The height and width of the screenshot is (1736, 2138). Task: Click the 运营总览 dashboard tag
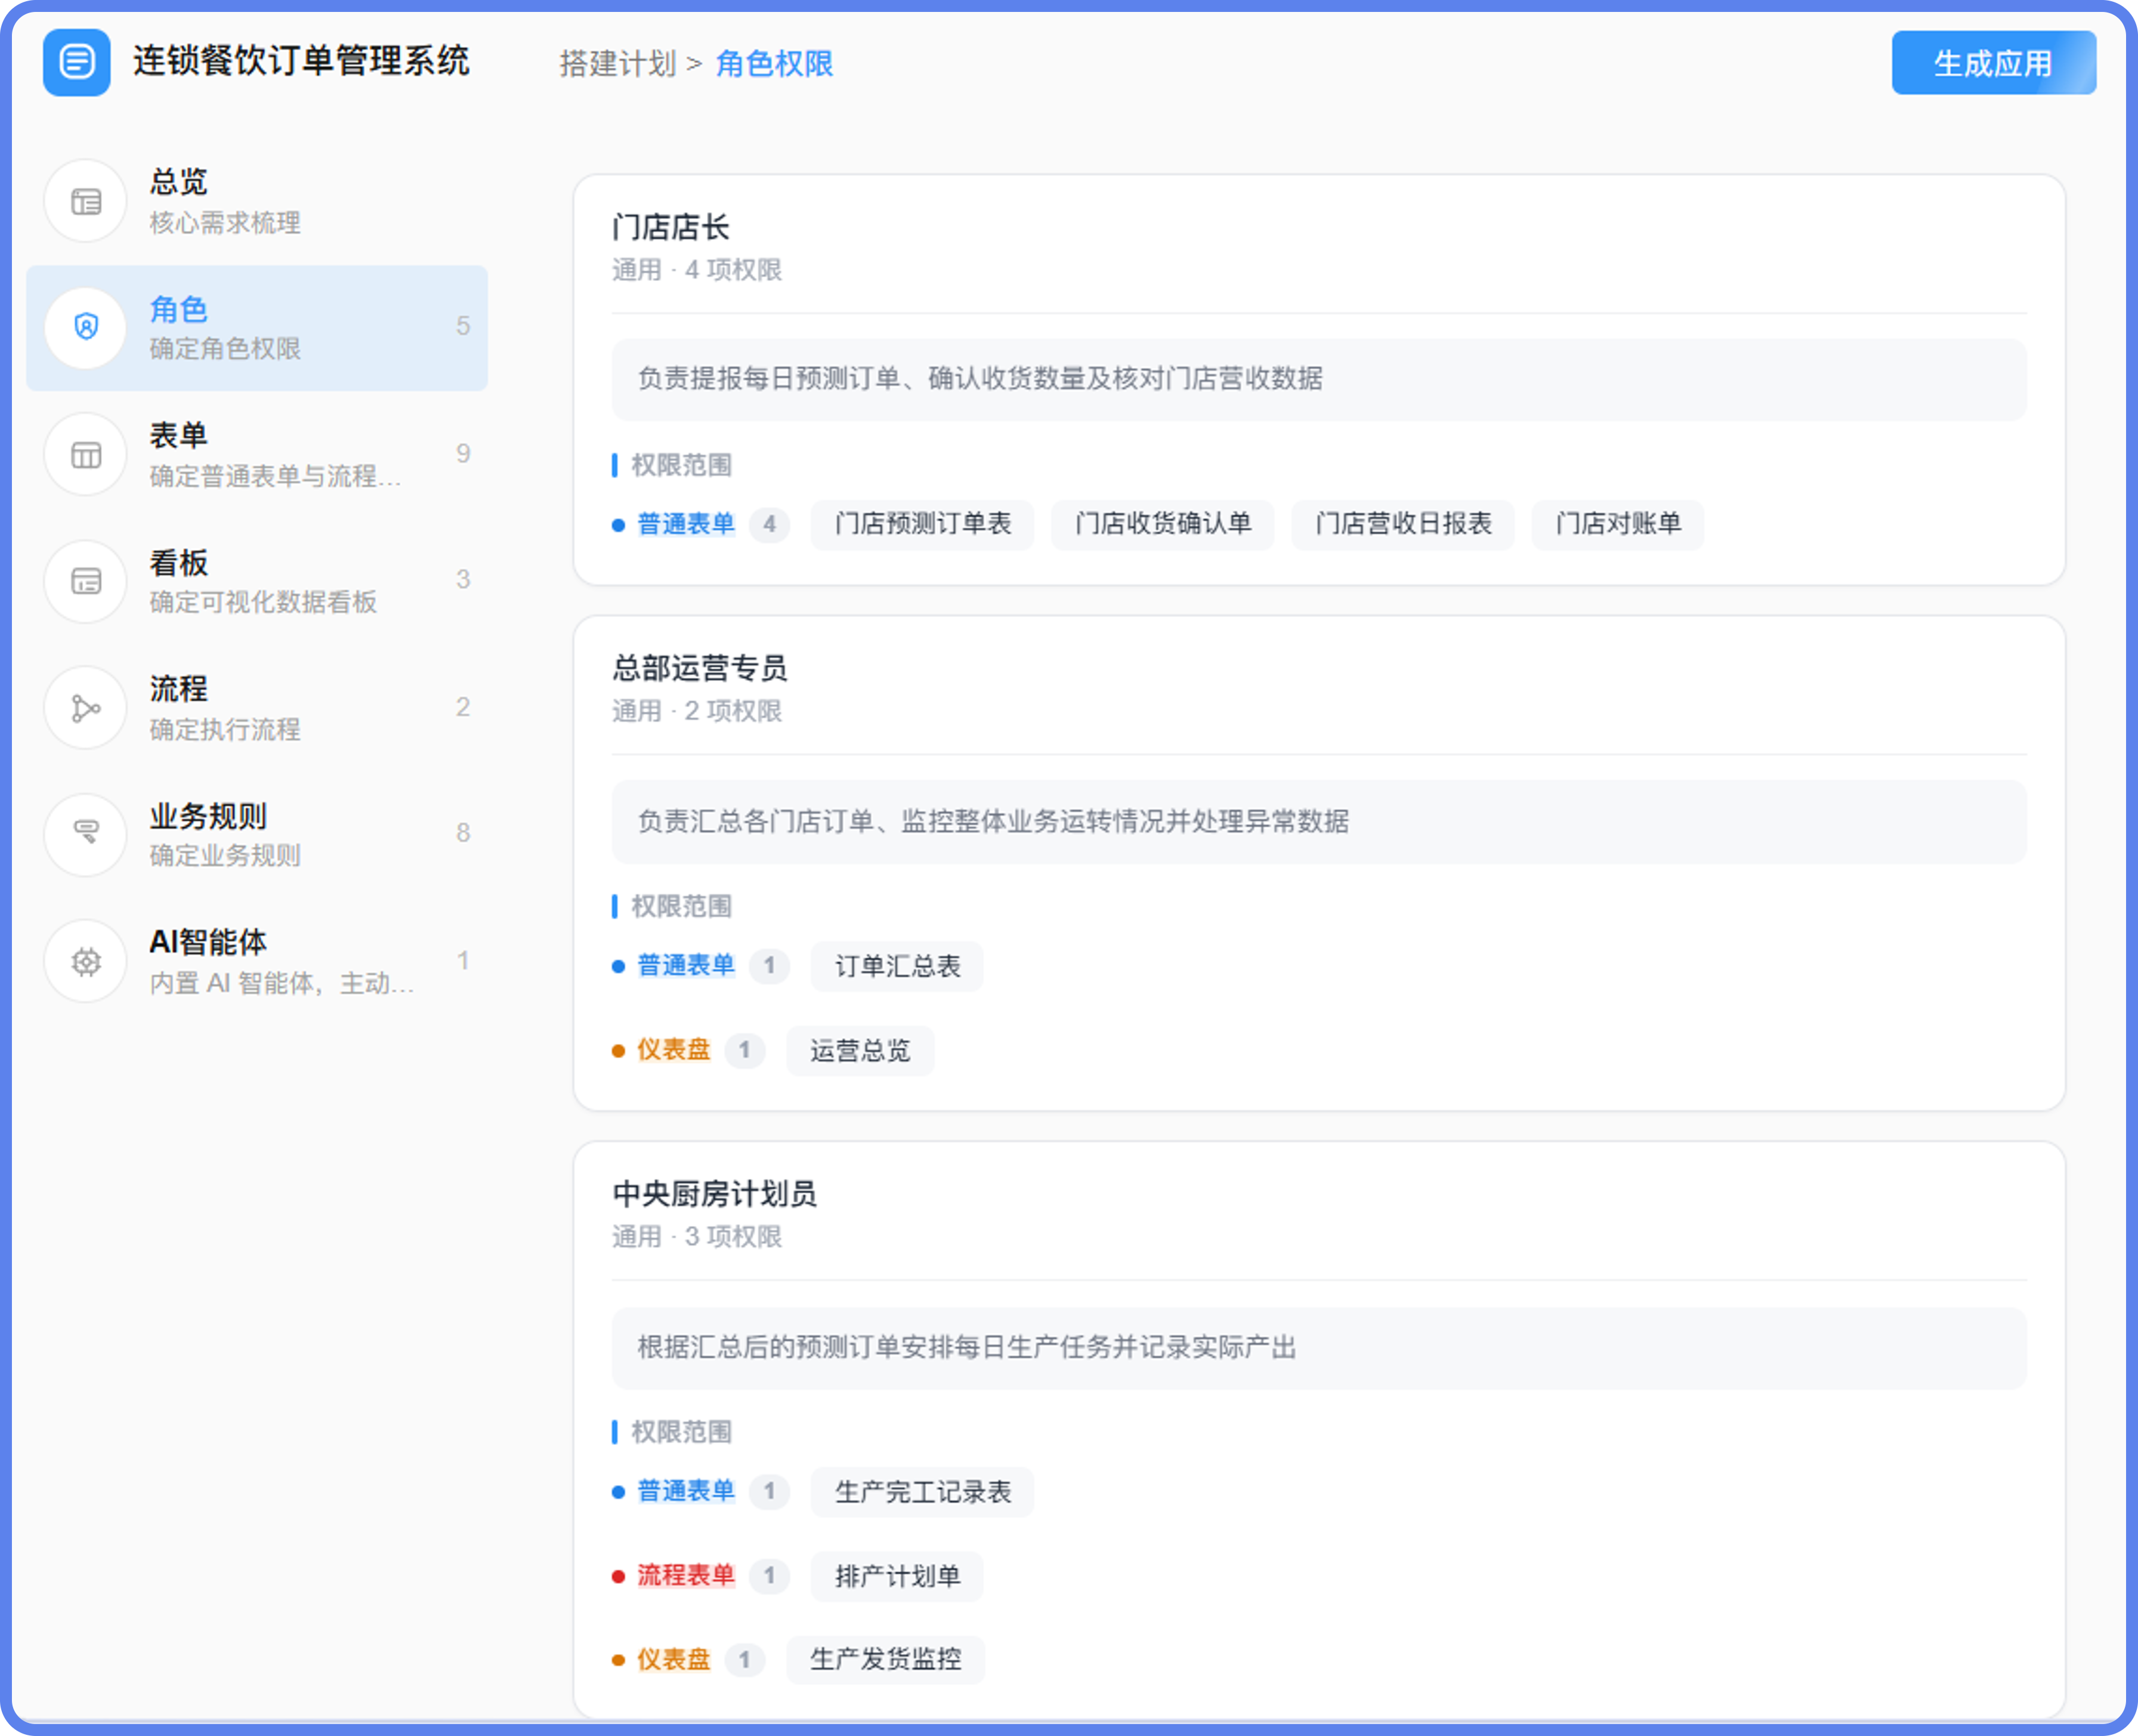click(860, 1050)
